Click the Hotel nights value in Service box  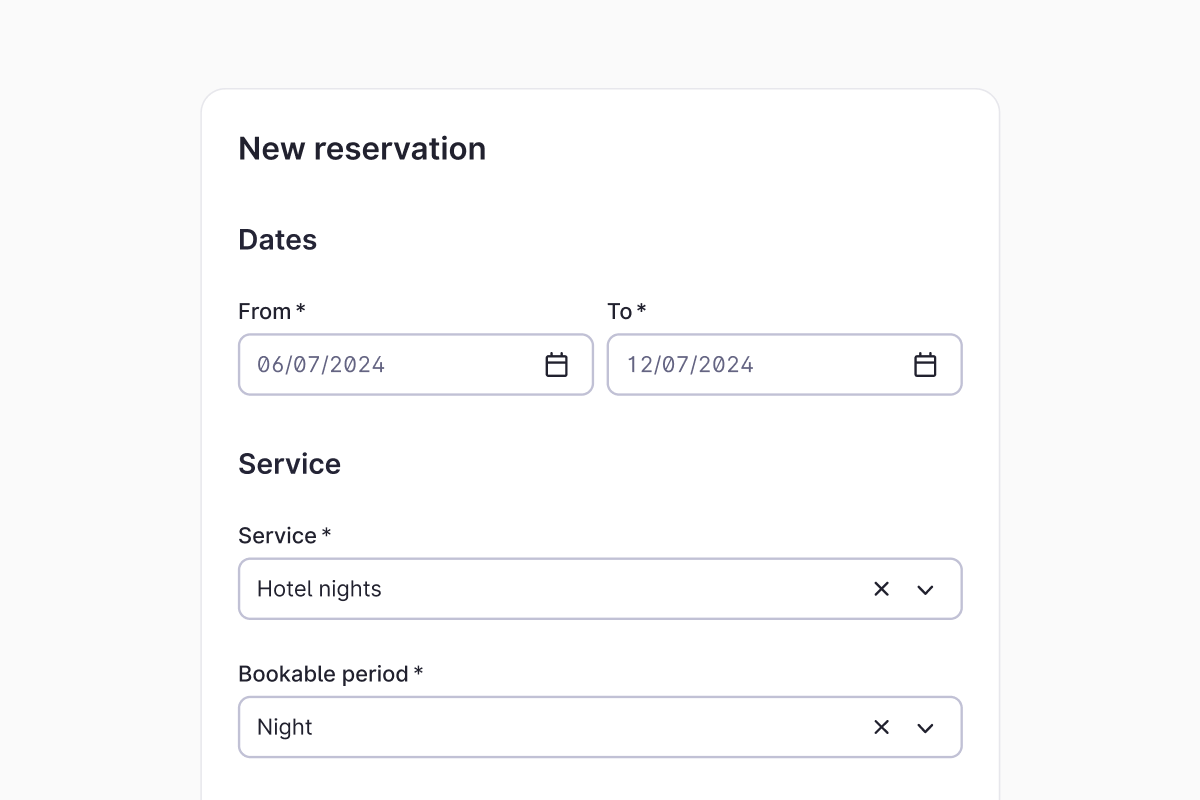[x=319, y=589]
